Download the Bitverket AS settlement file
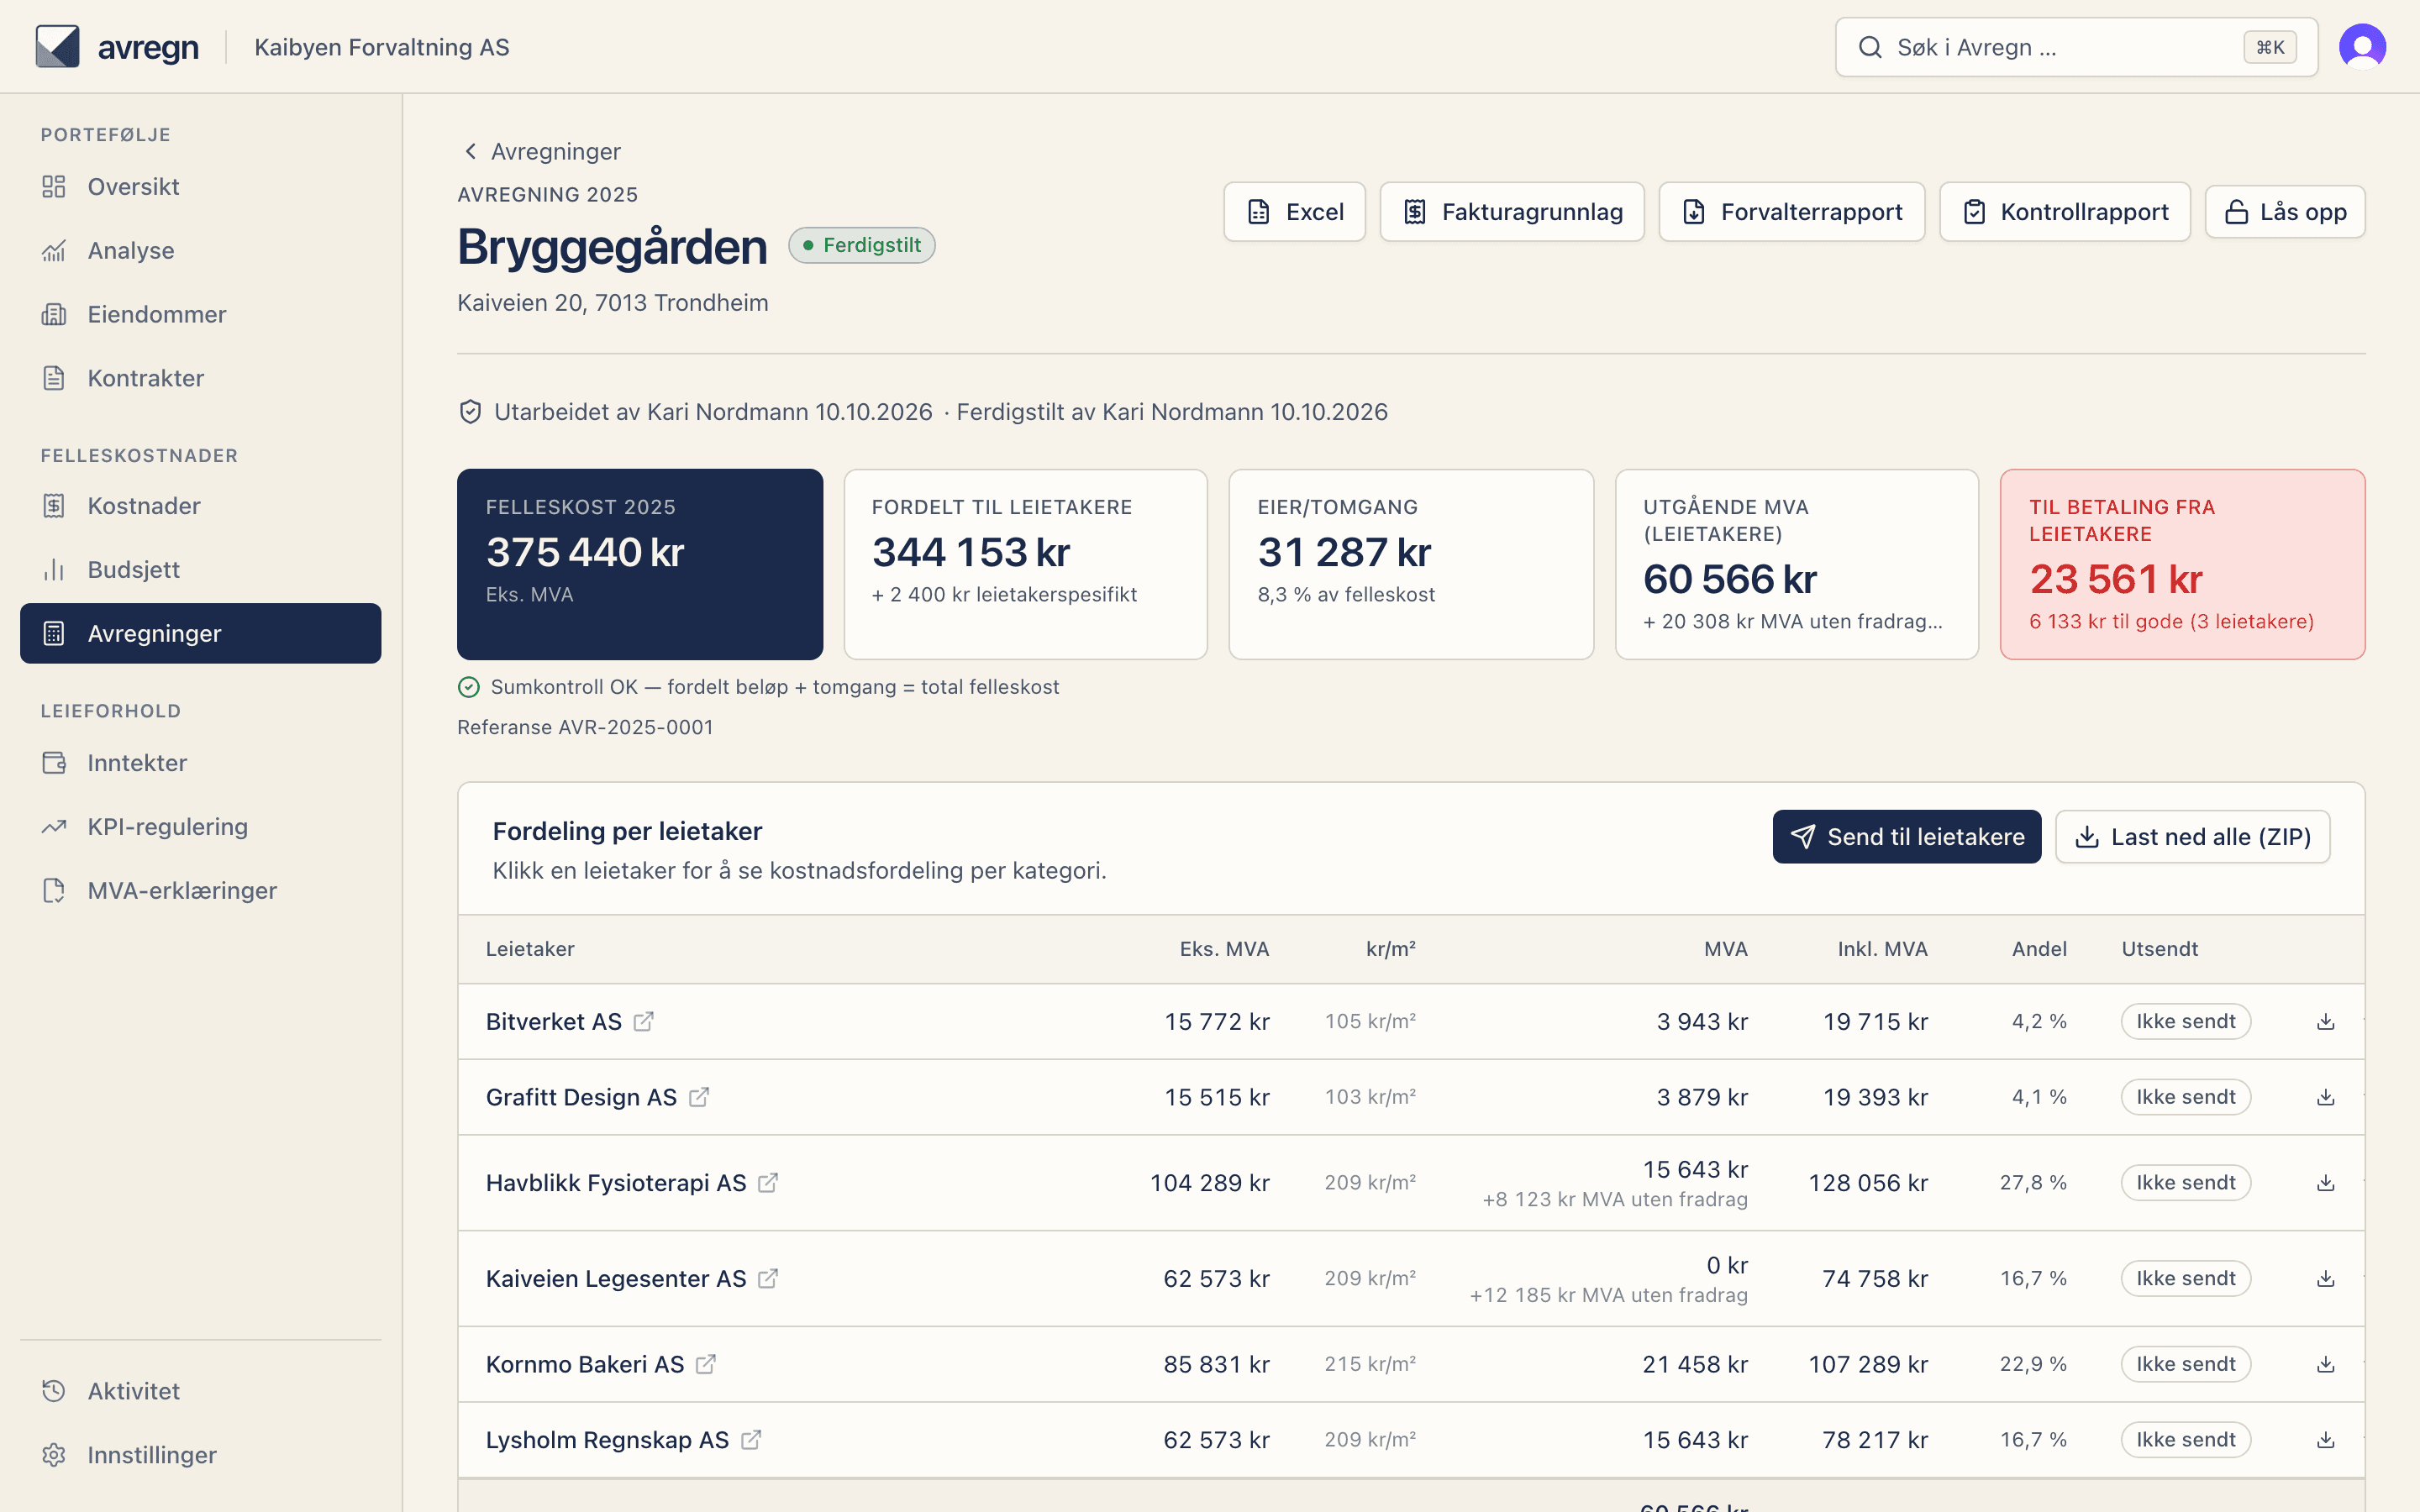Screen dimensions: 2420x1512 (x=2326, y=1021)
